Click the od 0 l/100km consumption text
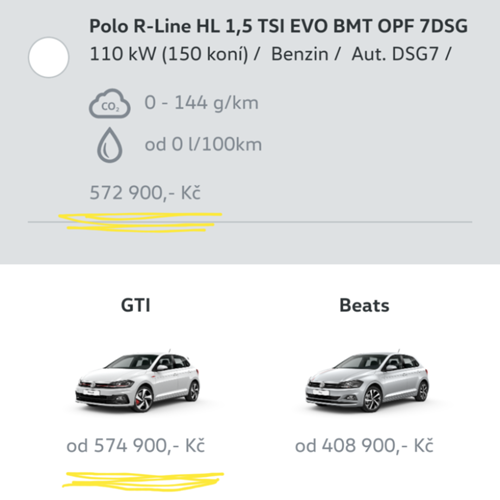 pyautogui.click(x=203, y=145)
